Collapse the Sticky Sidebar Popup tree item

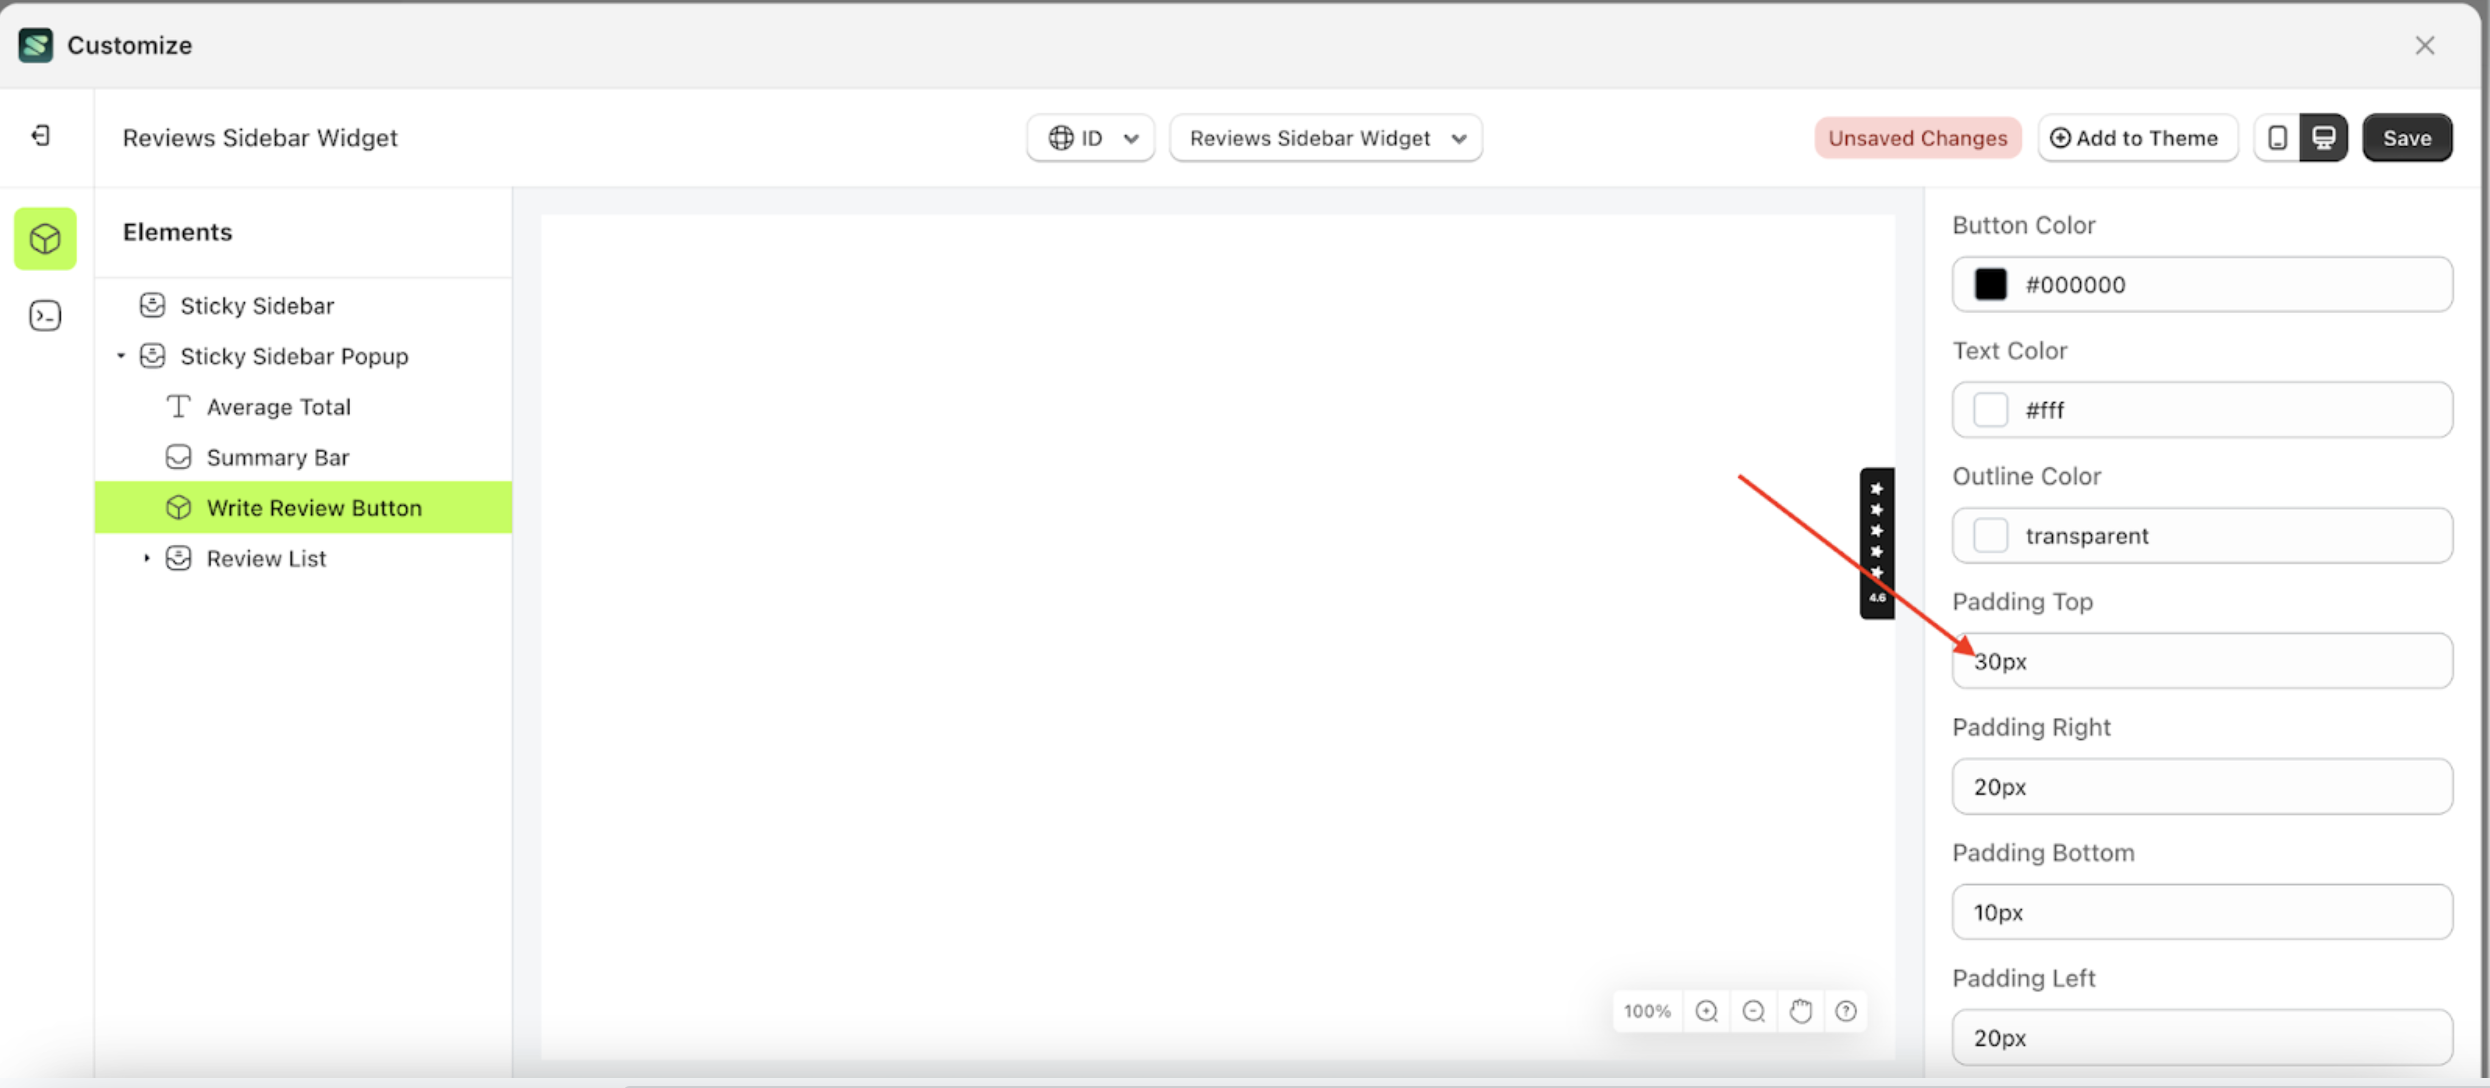coord(121,356)
